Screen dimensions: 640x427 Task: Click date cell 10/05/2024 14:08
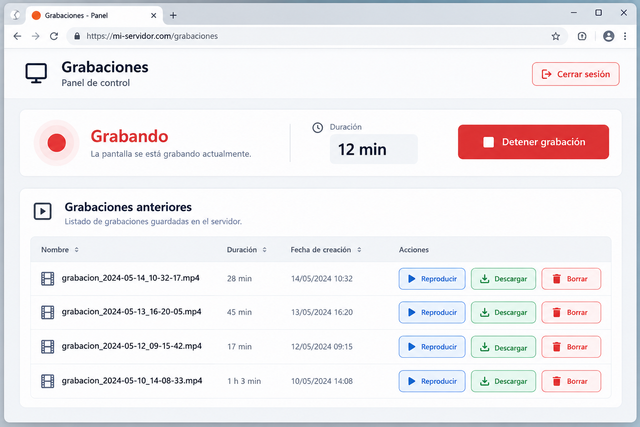[x=322, y=381]
